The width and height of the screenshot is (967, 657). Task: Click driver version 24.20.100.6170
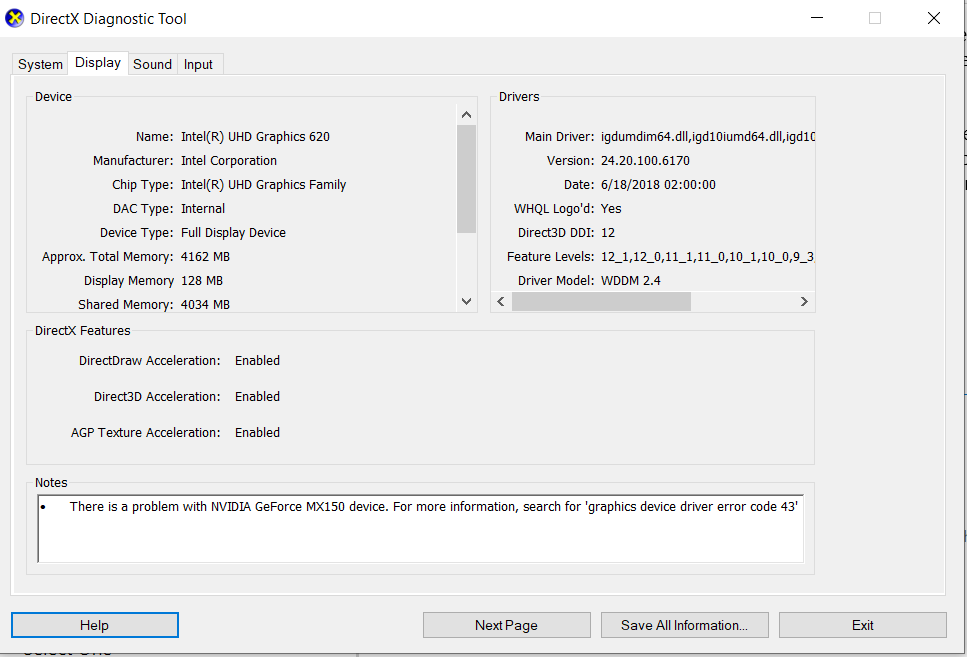coord(645,161)
